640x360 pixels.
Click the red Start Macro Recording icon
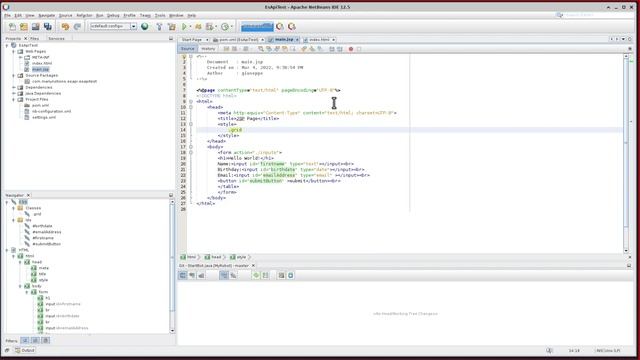(x=351, y=49)
